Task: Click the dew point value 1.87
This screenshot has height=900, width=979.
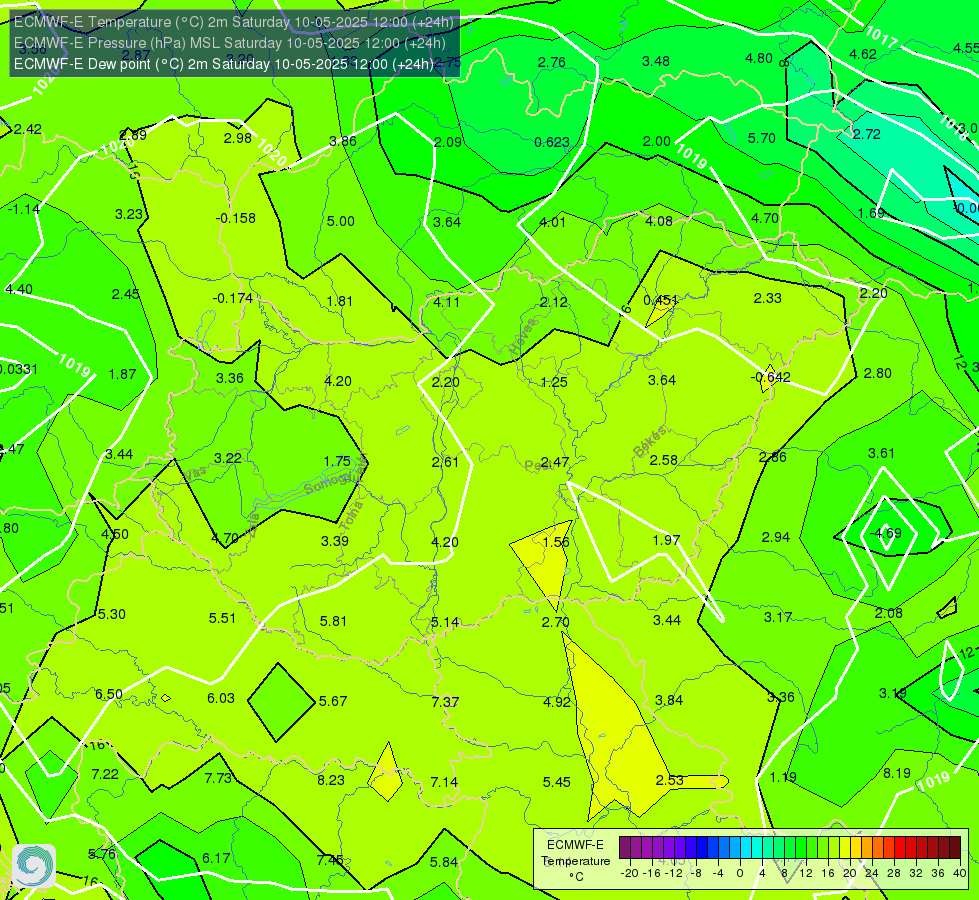Action: 122,374
